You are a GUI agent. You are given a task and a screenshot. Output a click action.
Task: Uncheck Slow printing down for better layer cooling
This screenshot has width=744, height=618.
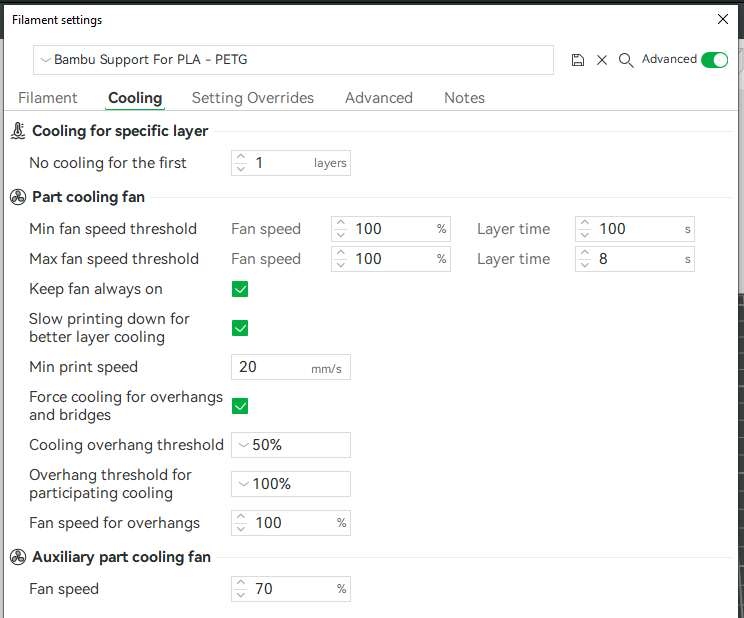pyautogui.click(x=240, y=328)
